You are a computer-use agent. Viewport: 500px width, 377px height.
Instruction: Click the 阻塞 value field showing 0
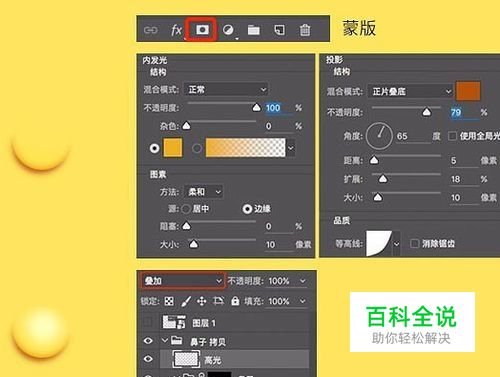279,227
